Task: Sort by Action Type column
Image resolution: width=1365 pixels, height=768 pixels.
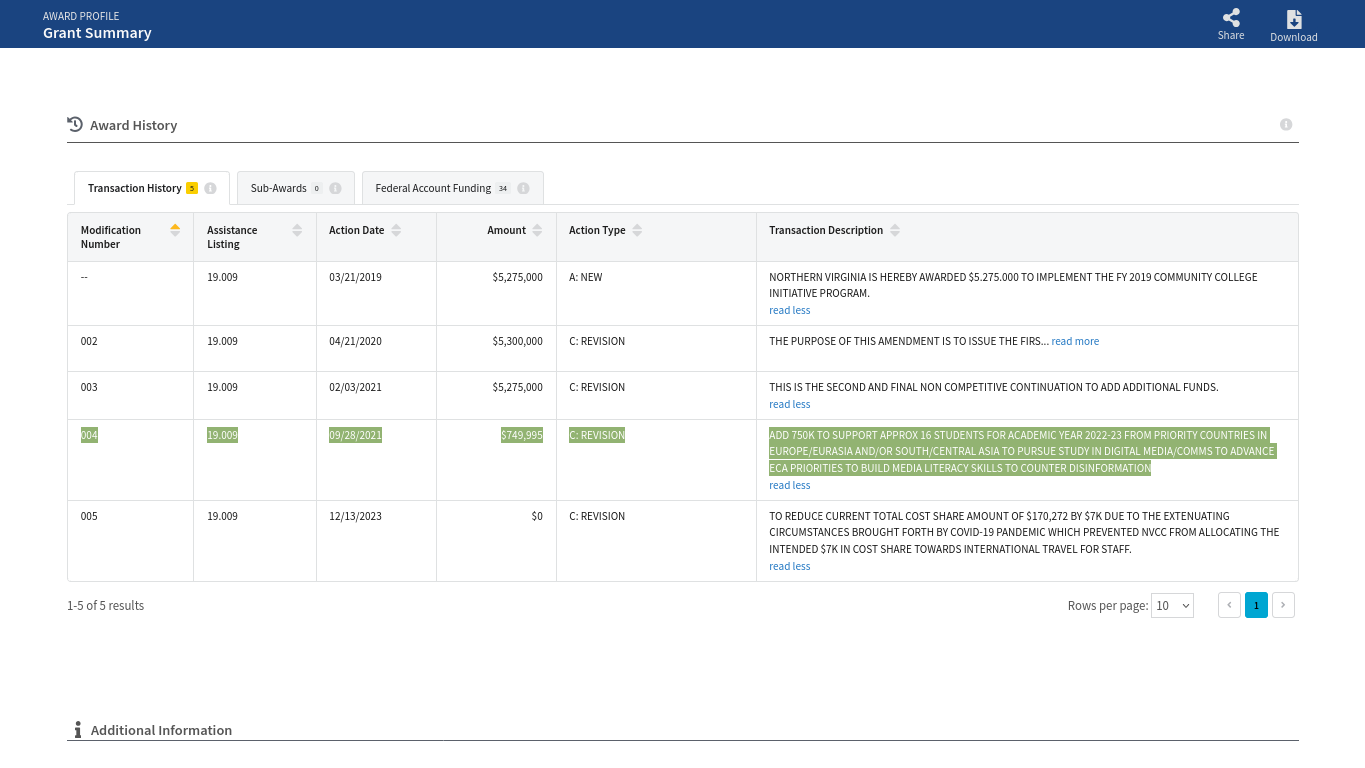Action: coord(637,230)
